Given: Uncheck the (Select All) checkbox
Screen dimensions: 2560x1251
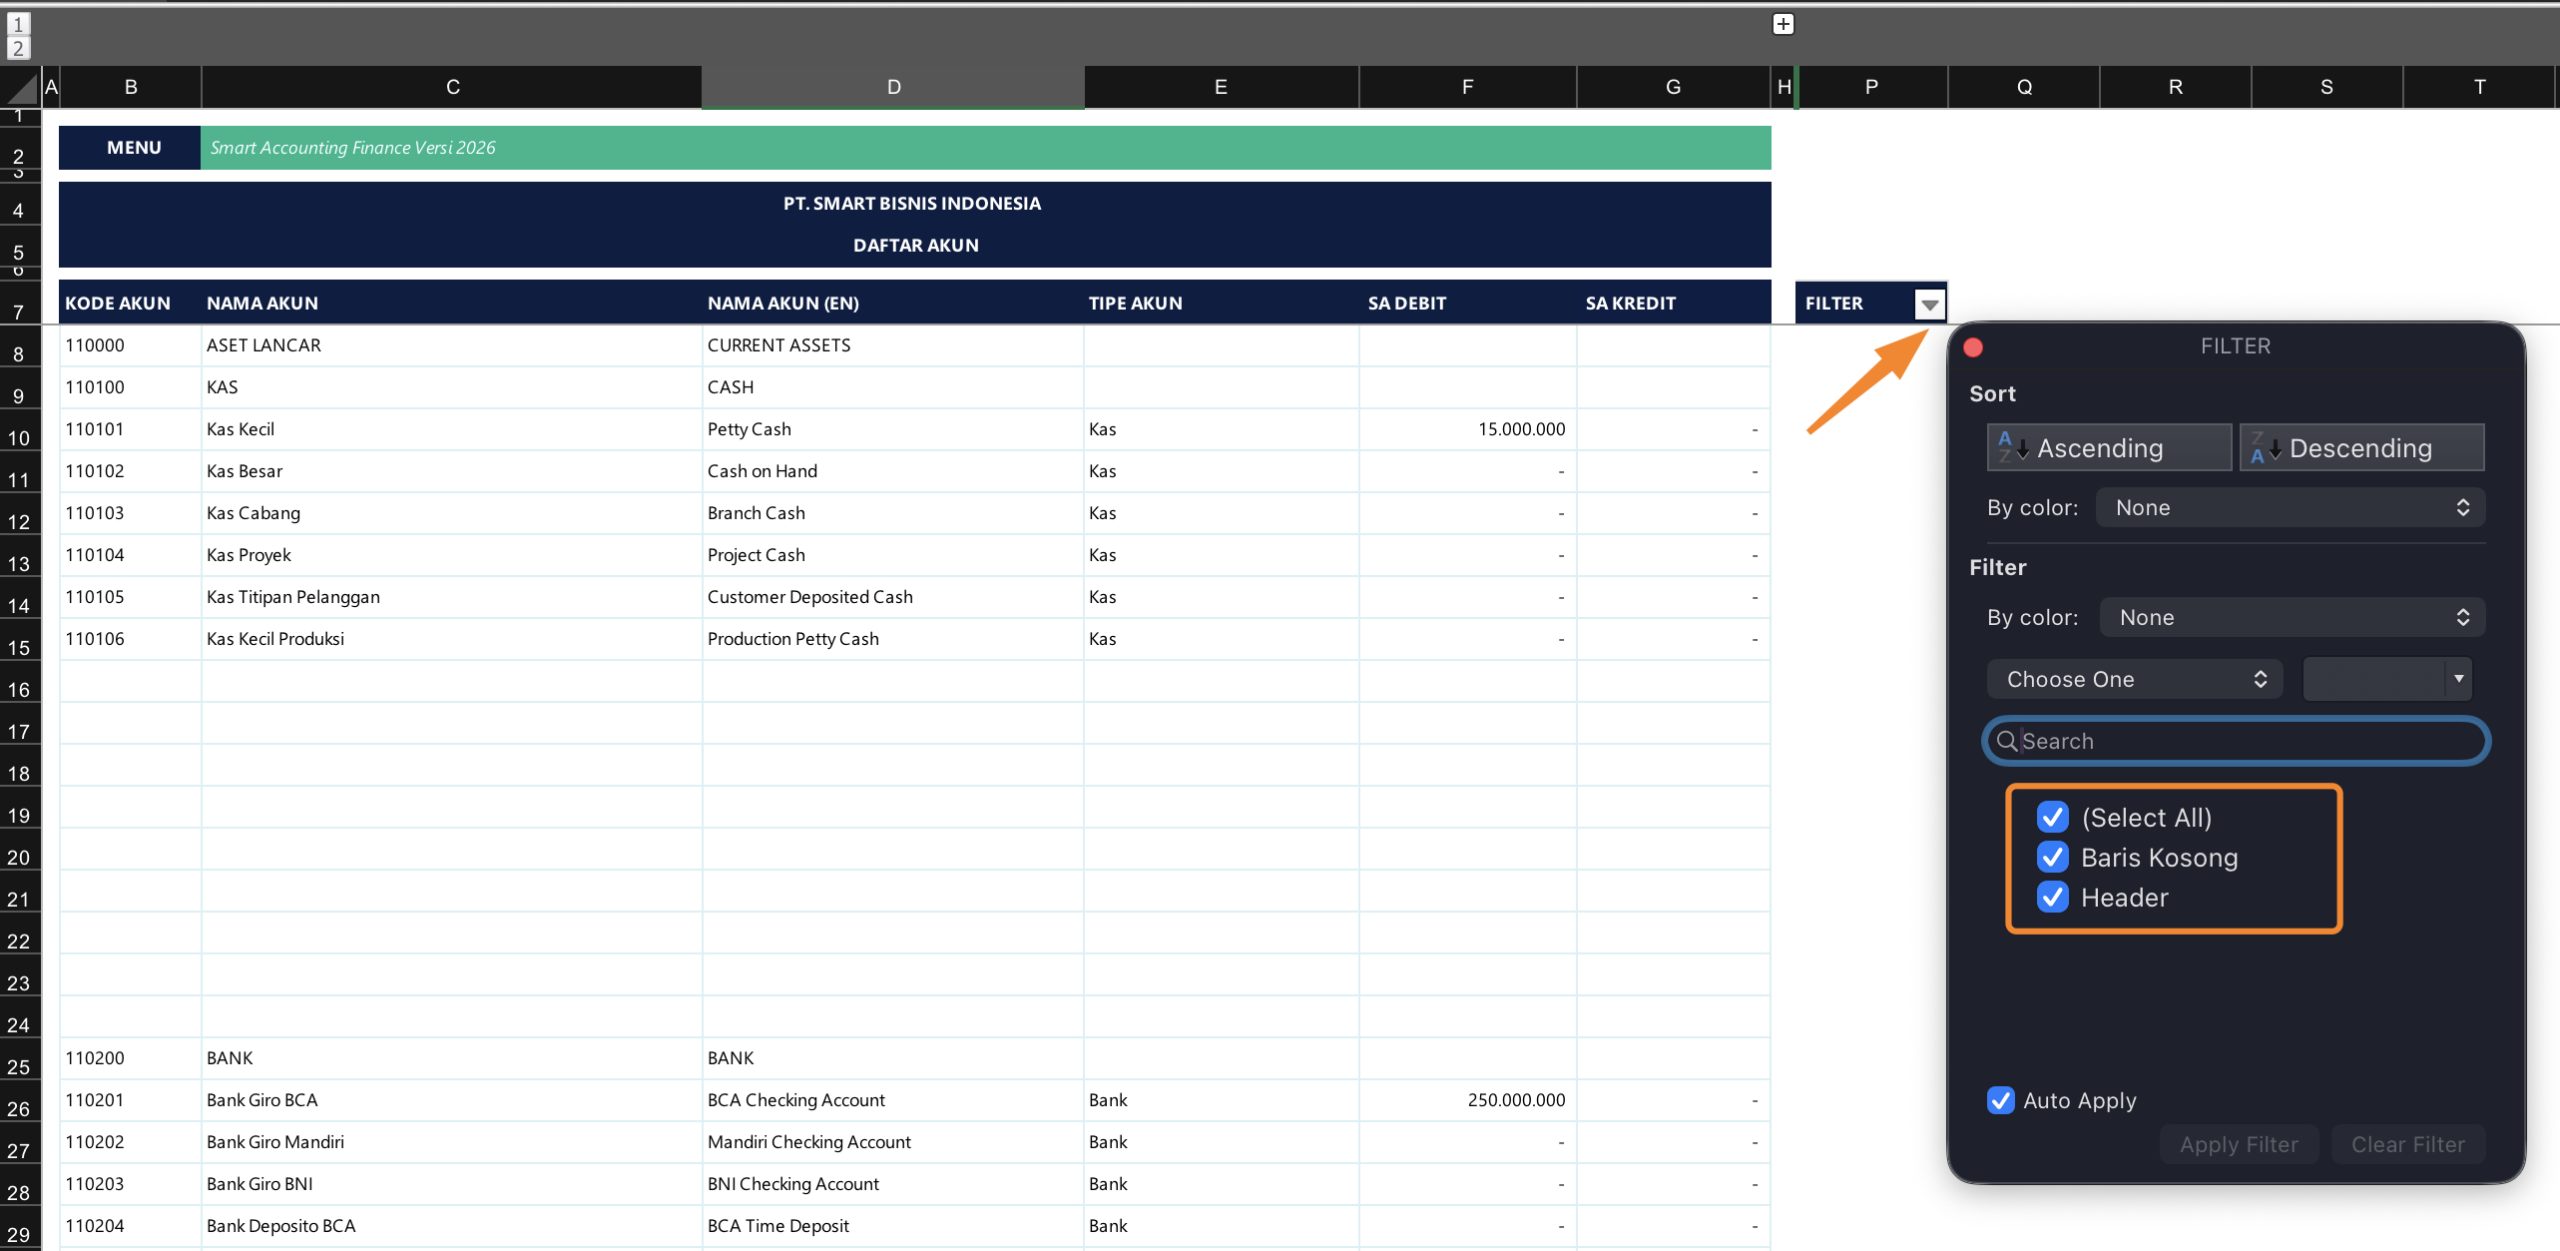Looking at the screenshot, I should pos(2053,817).
